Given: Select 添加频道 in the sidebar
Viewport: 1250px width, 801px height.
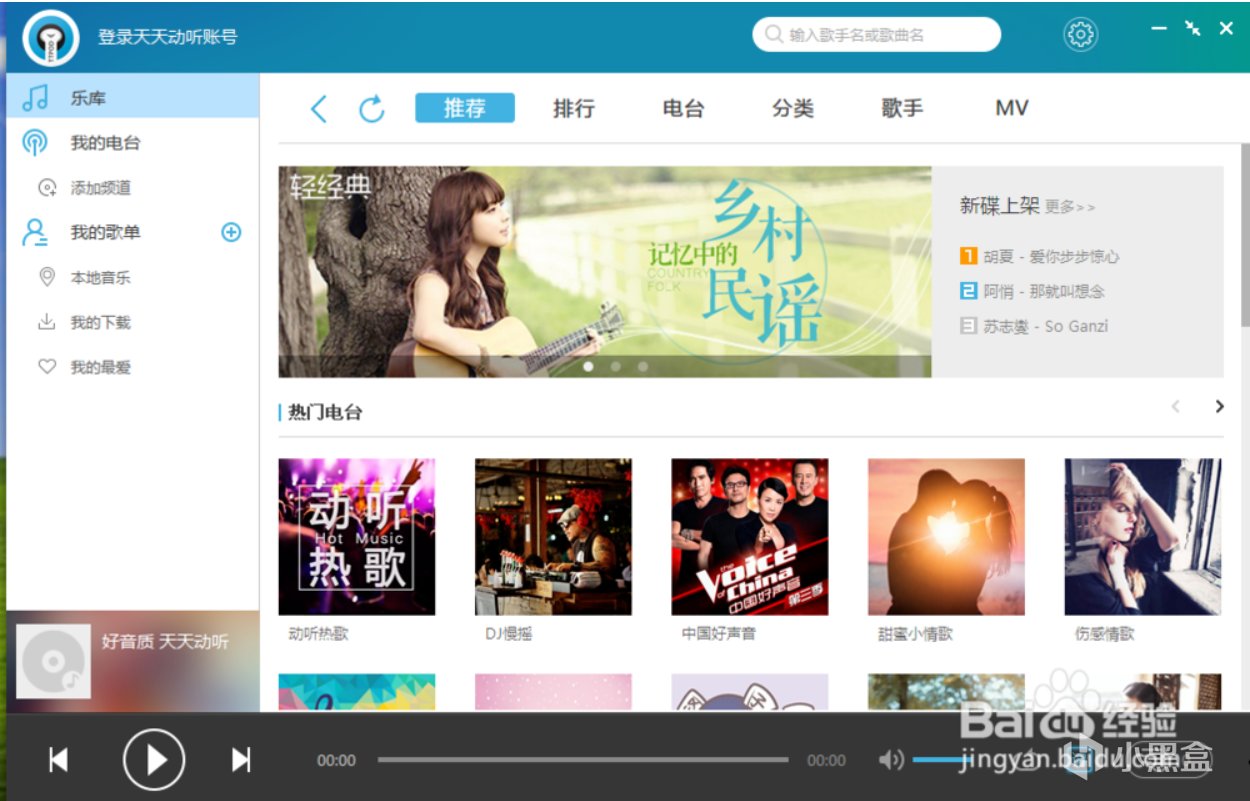Looking at the screenshot, I should click(x=132, y=188).
